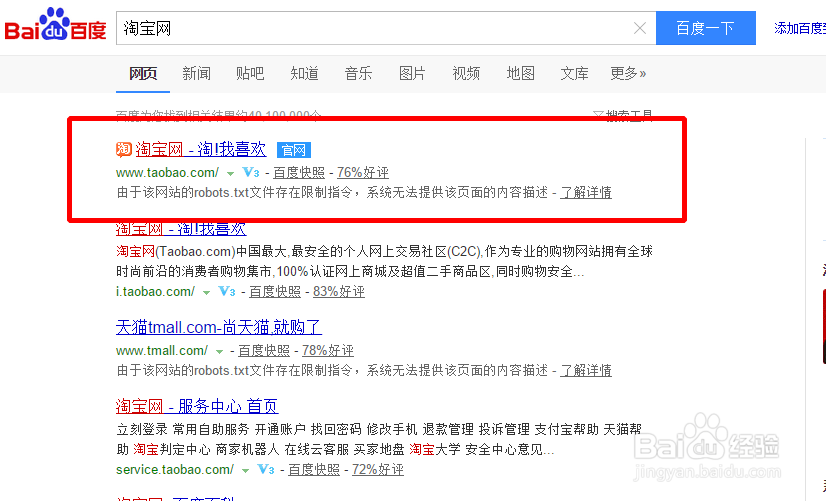This screenshot has height=501, width=826.
Task: Switch to the 文库 tab
Action: [574, 73]
